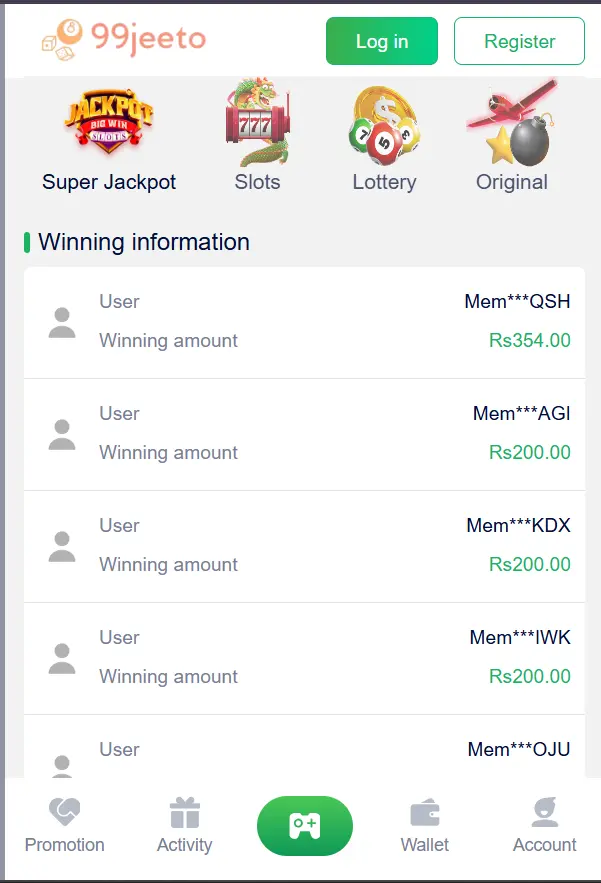The width and height of the screenshot is (601, 883).
Task: Select the Mem***KDX winning entry
Action: [x=305, y=547]
